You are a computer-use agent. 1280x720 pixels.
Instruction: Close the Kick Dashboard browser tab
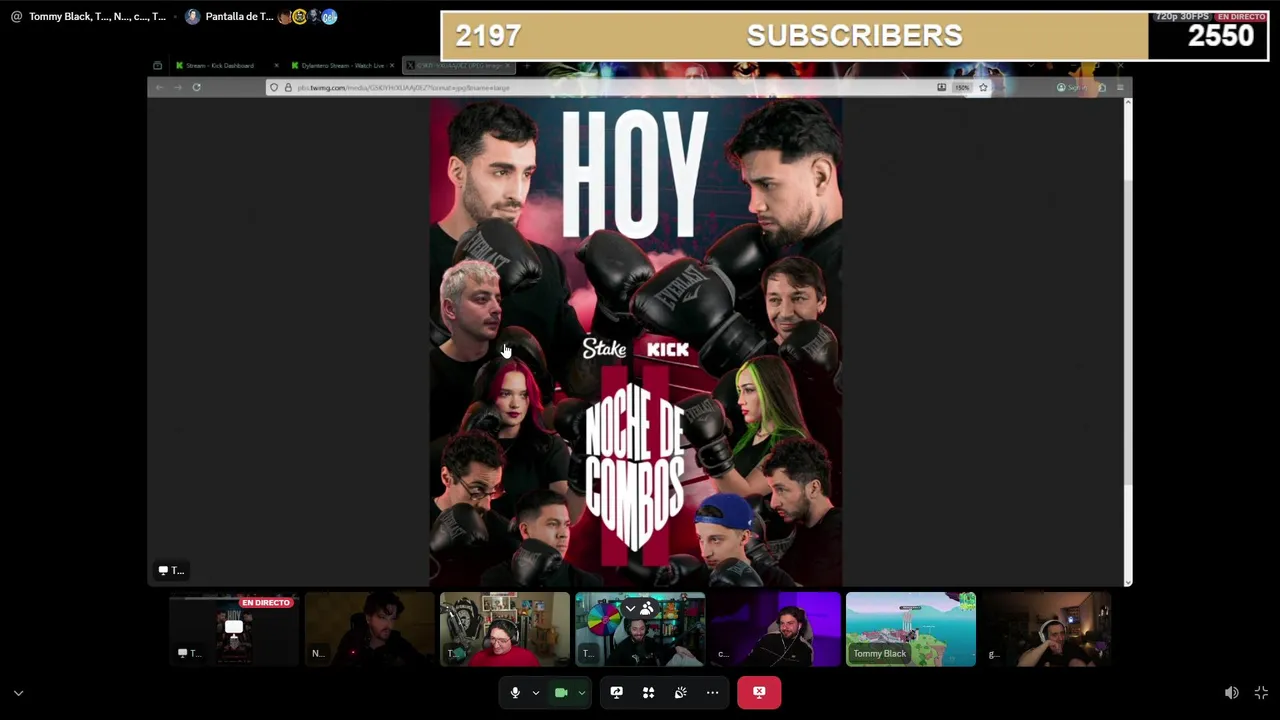pos(277,65)
